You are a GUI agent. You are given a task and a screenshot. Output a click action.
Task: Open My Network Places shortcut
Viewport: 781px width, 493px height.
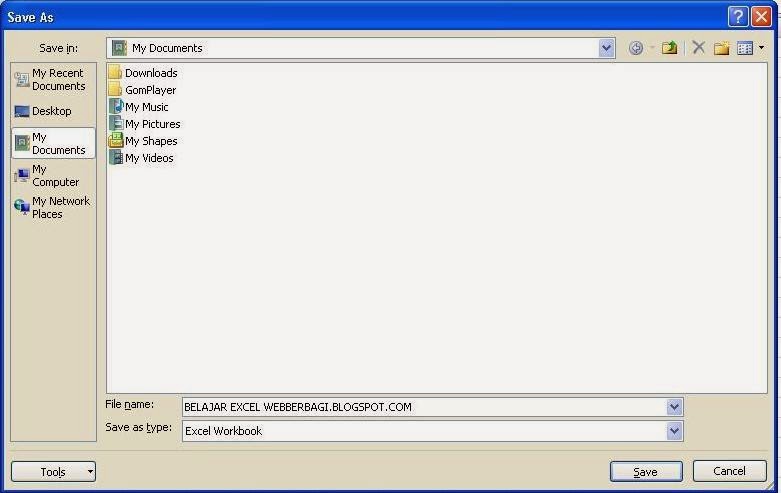[53, 207]
